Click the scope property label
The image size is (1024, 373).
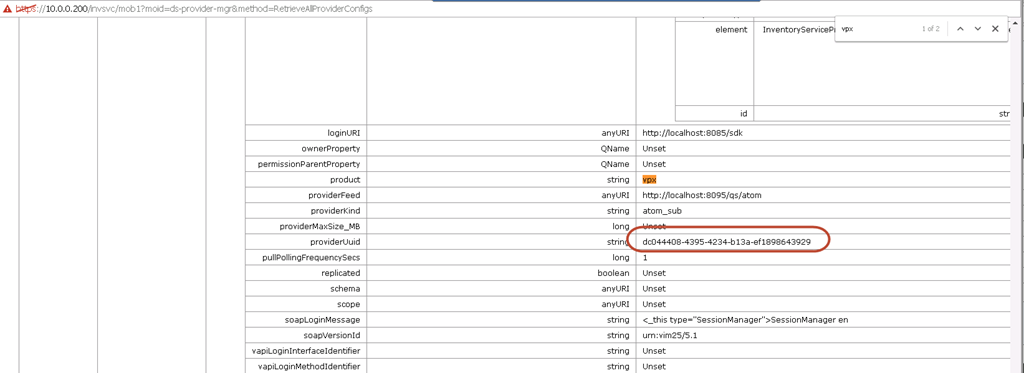click(349, 304)
